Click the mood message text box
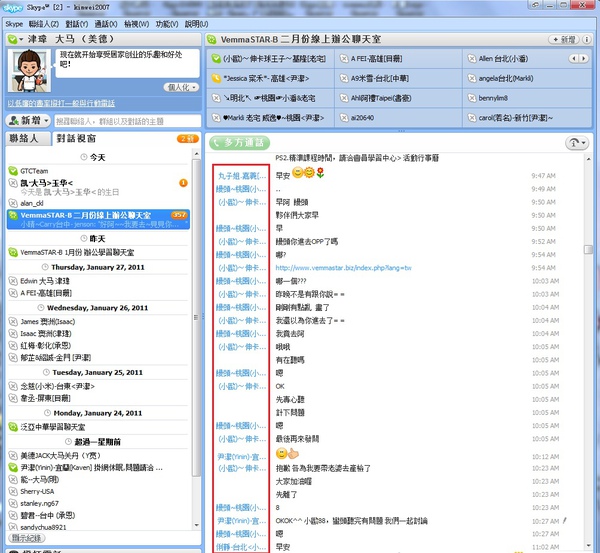Screen dimensions: 600x553 pyautogui.click(x=127, y=63)
